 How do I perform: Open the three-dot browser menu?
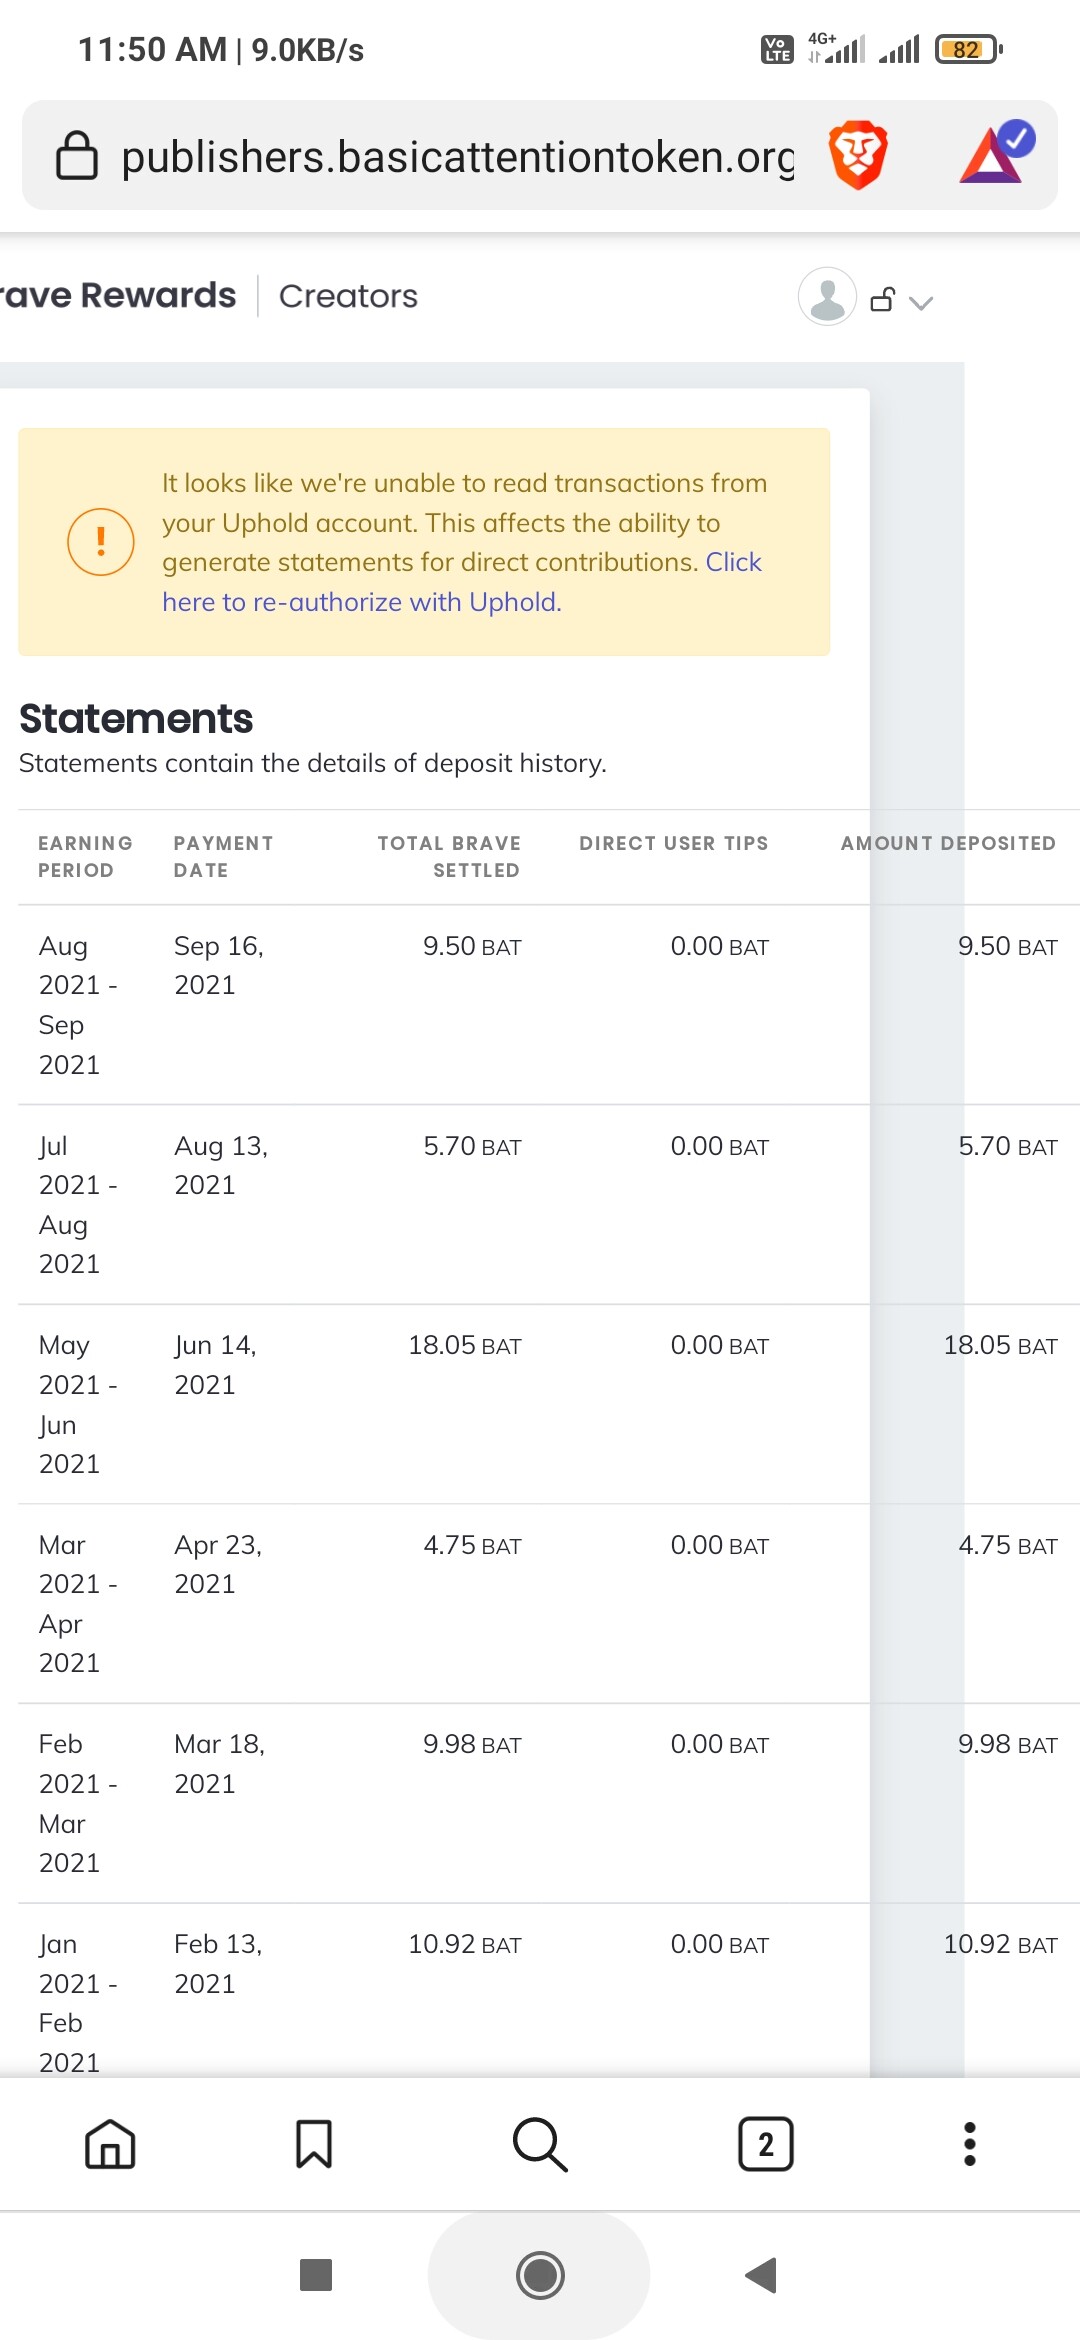click(969, 2144)
